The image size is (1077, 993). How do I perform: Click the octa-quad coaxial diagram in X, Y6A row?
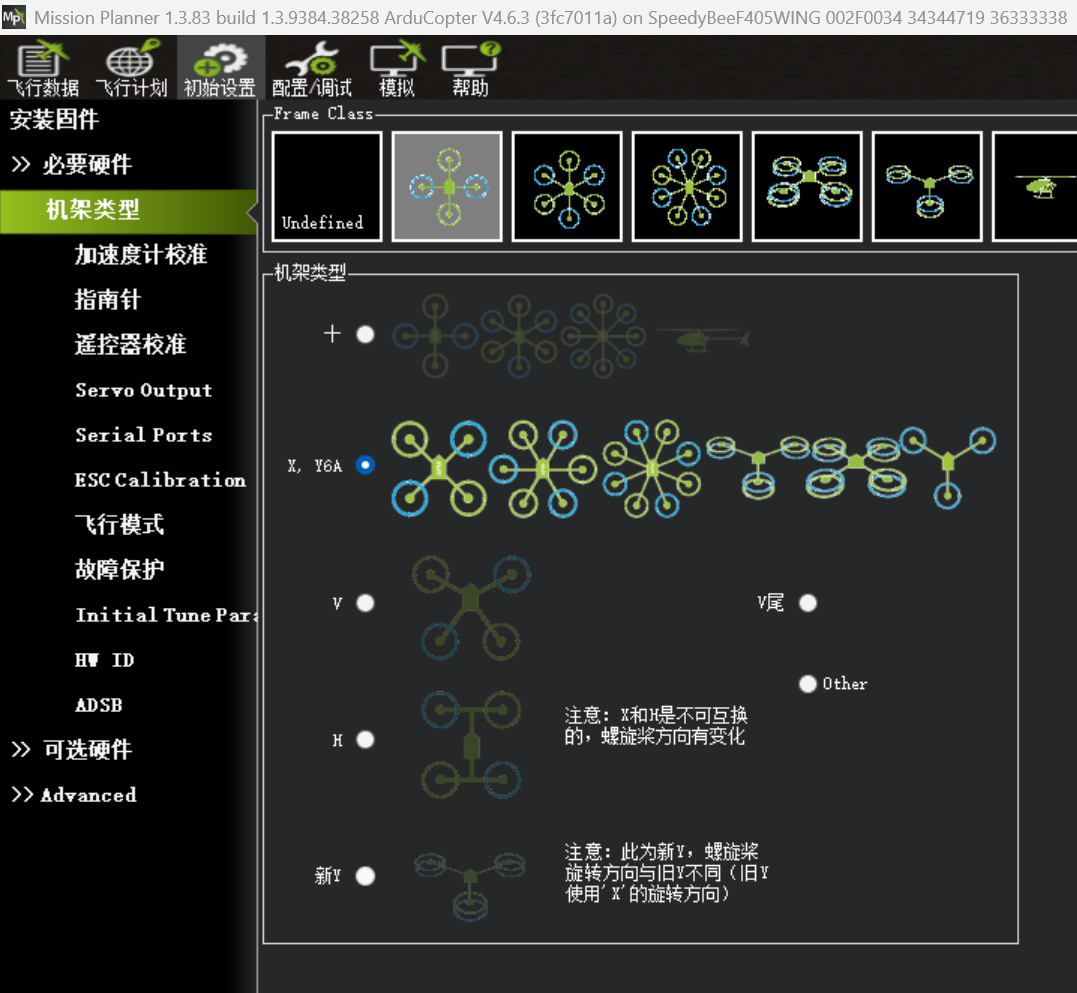click(x=855, y=467)
